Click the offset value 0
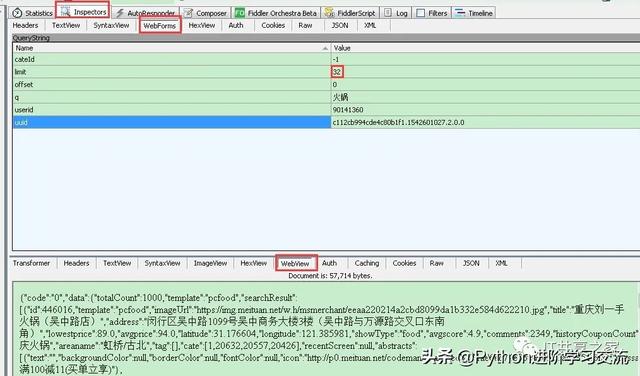The image size is (640, 376). point(335,85)
